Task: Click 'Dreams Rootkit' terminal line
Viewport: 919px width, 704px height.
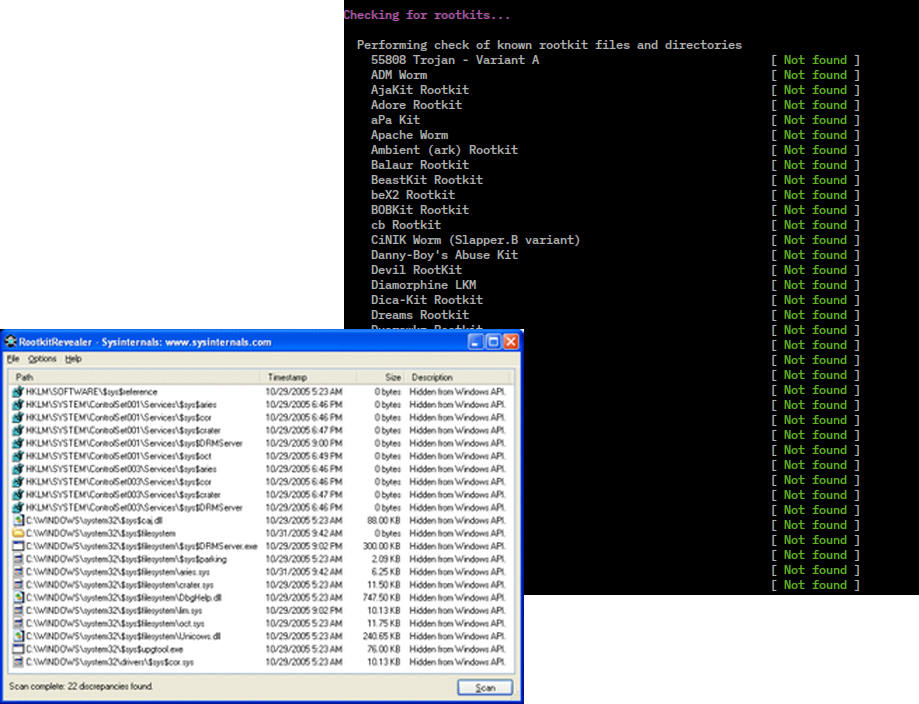Action: [x=420, y=315]
